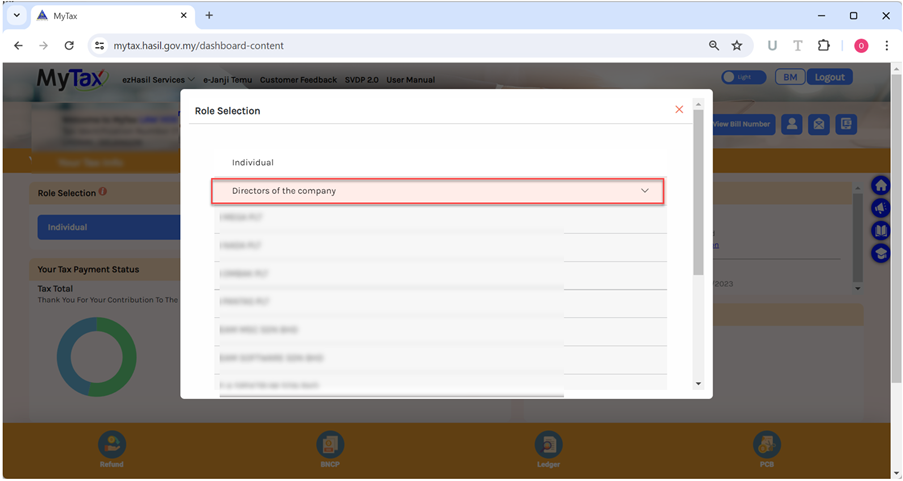Open the Chrome profile avatar
903x481 pixels.
861,46
